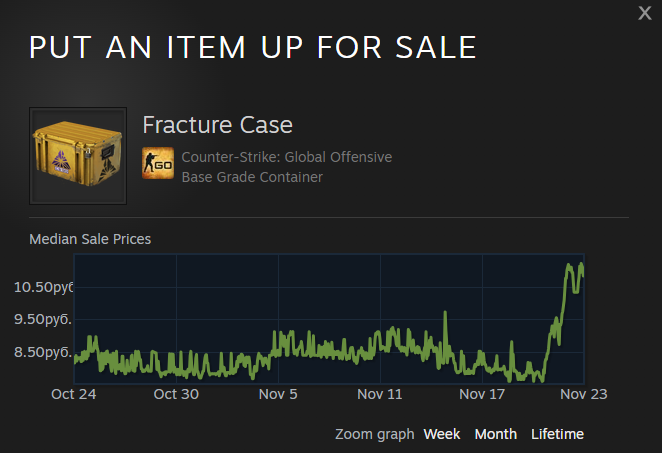Click the 8.50 руб. axis label
The image size is (662, 453).
42,352
